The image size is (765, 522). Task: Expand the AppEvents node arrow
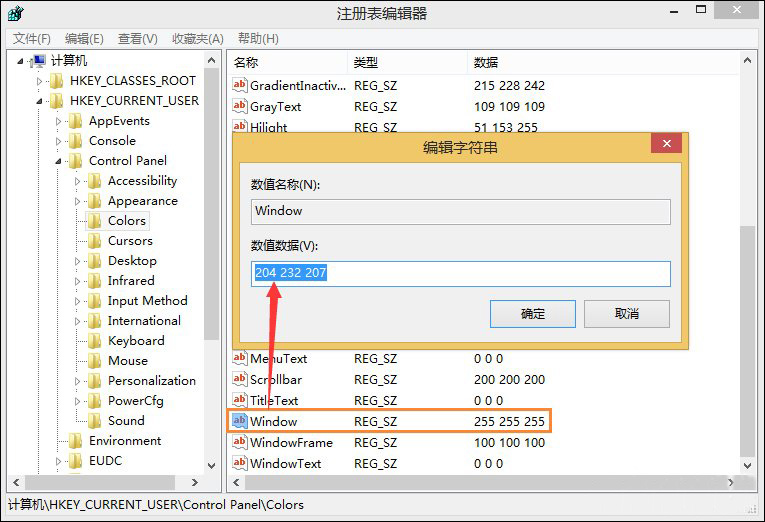[x=59, y=121]
